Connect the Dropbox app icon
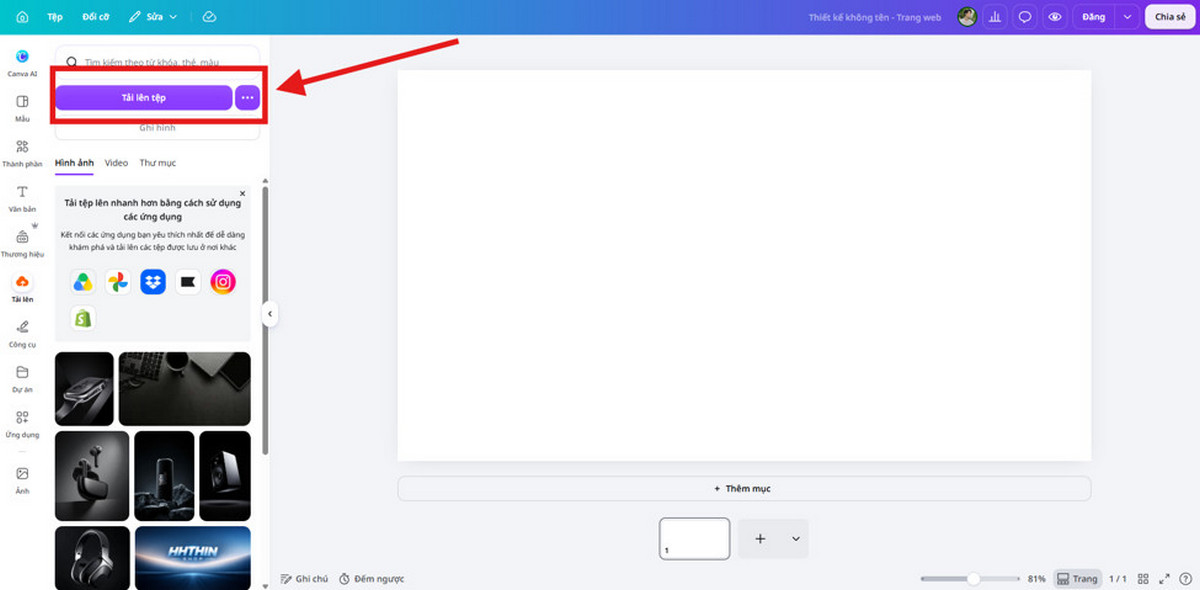The image size is (1200, 590). [153, 282]
